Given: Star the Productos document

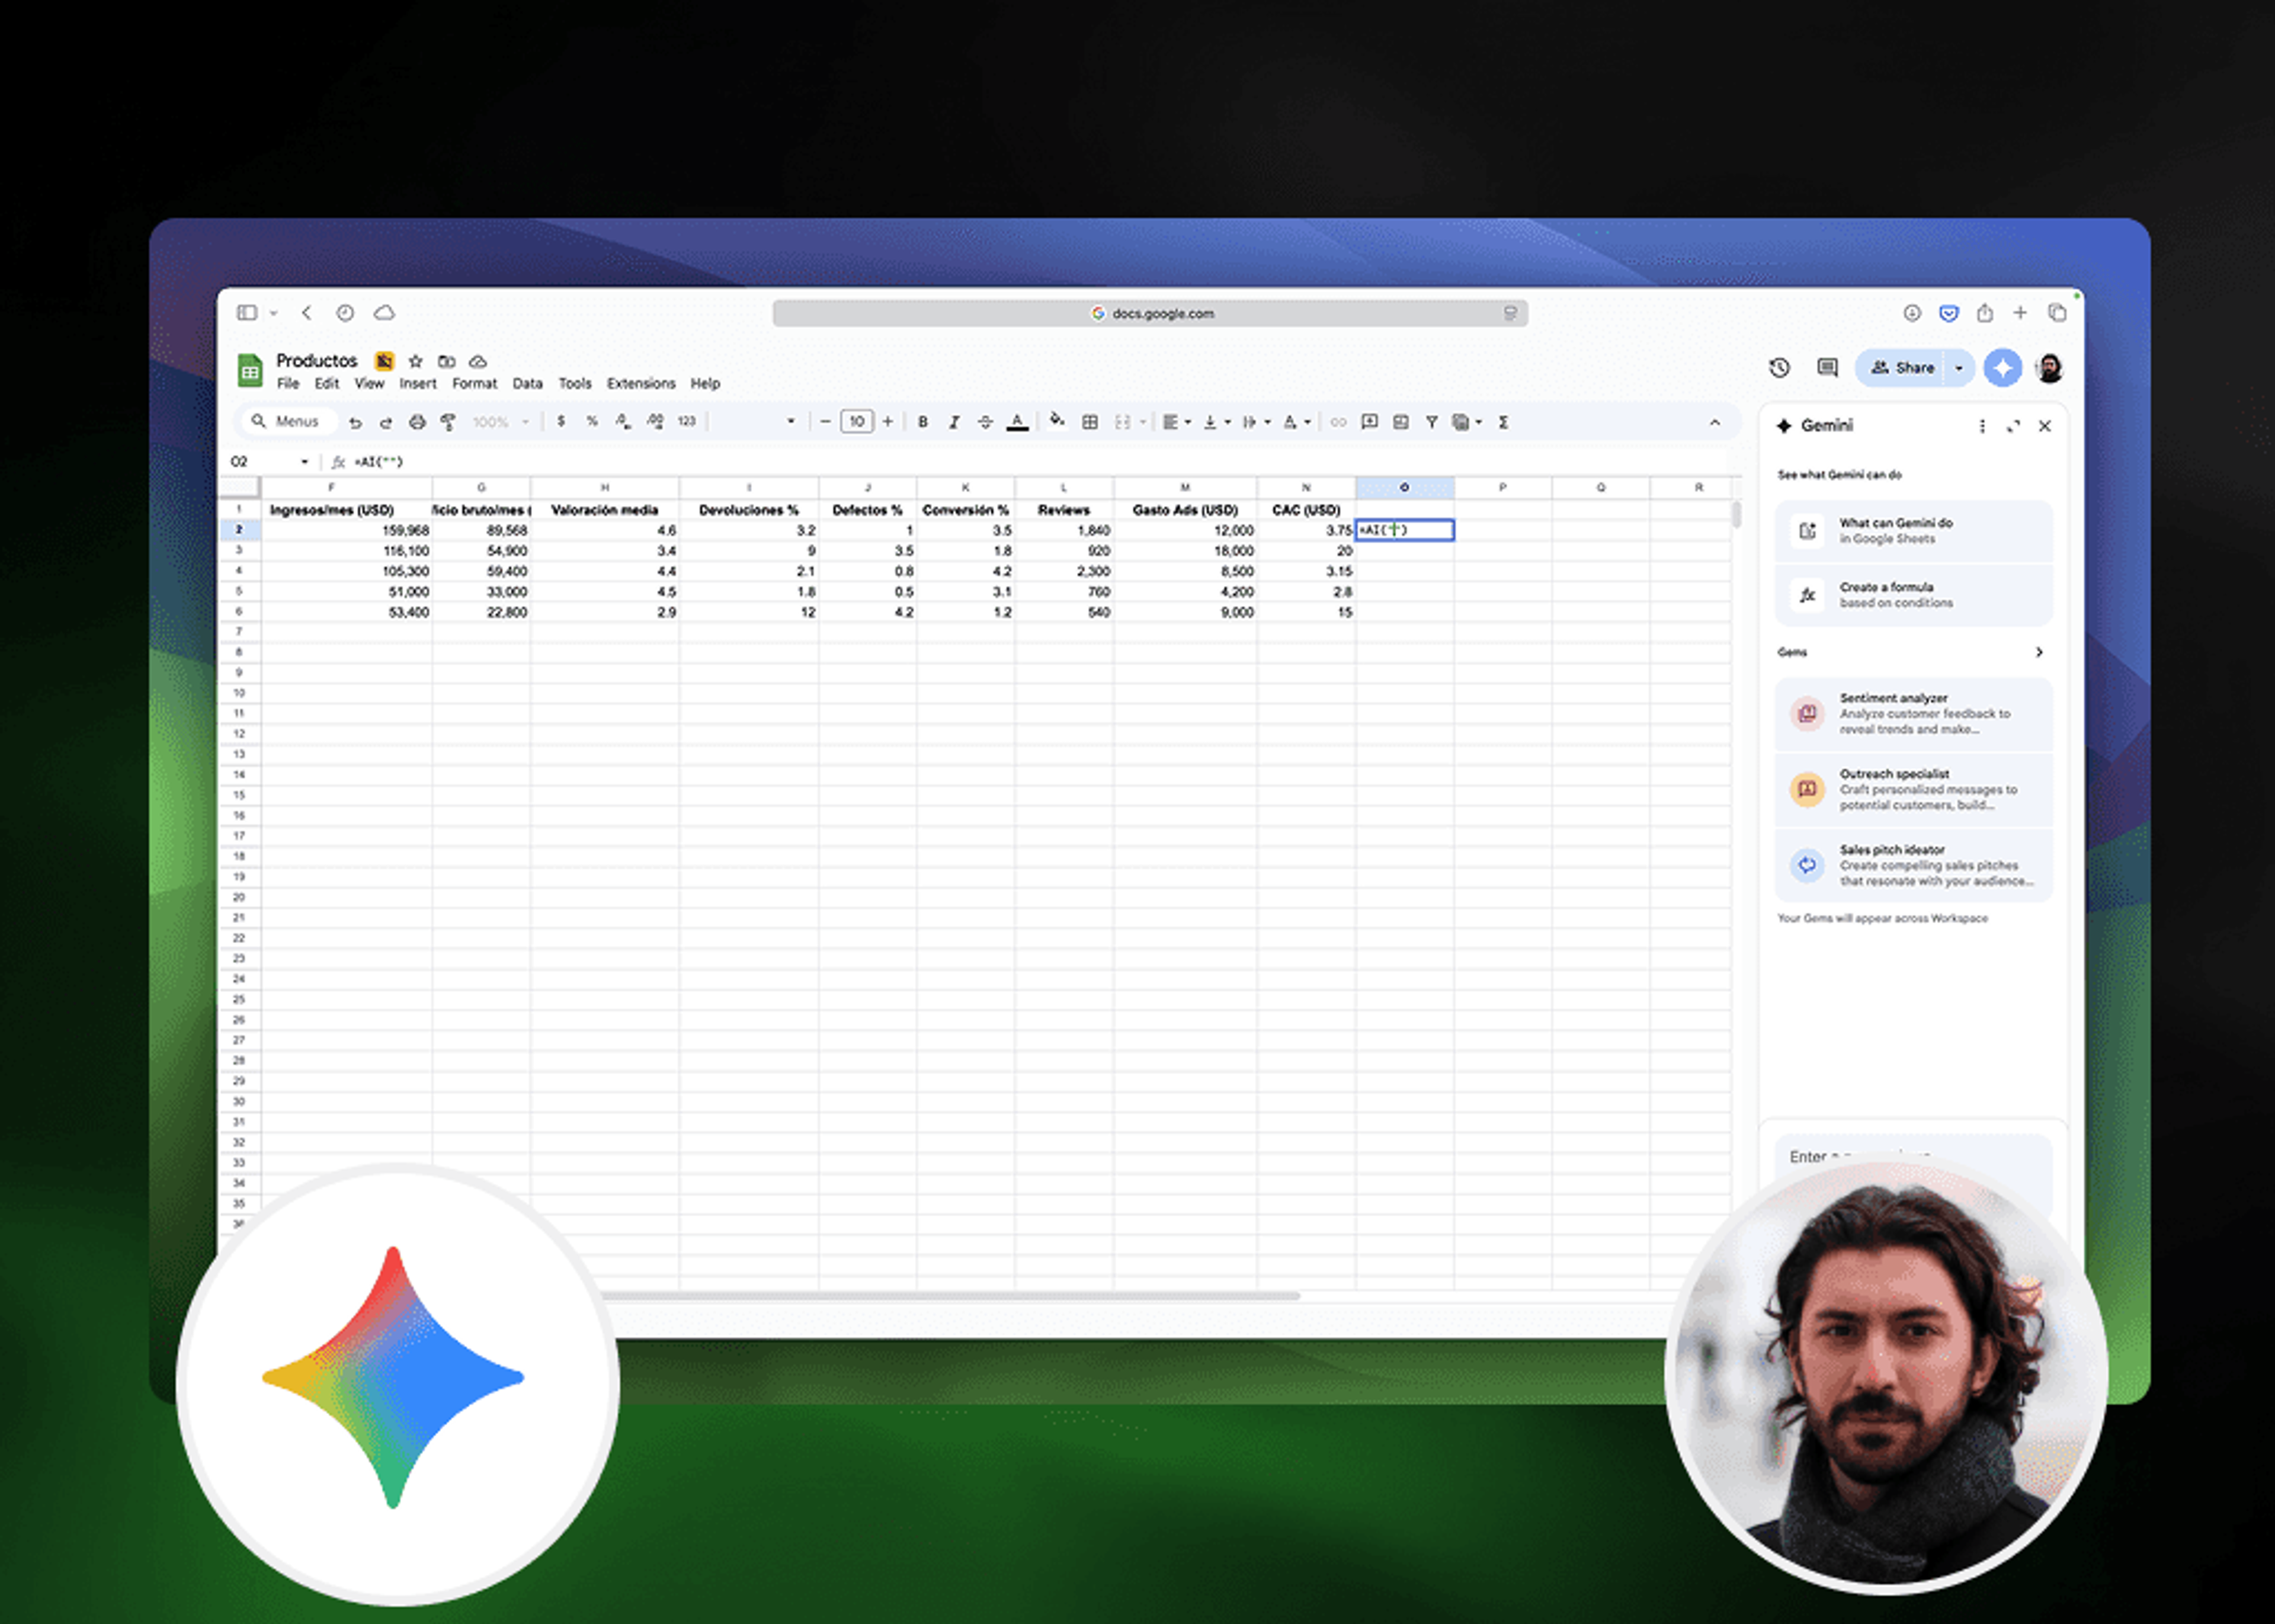Looking at the screenshot, I should click(416, 361).
